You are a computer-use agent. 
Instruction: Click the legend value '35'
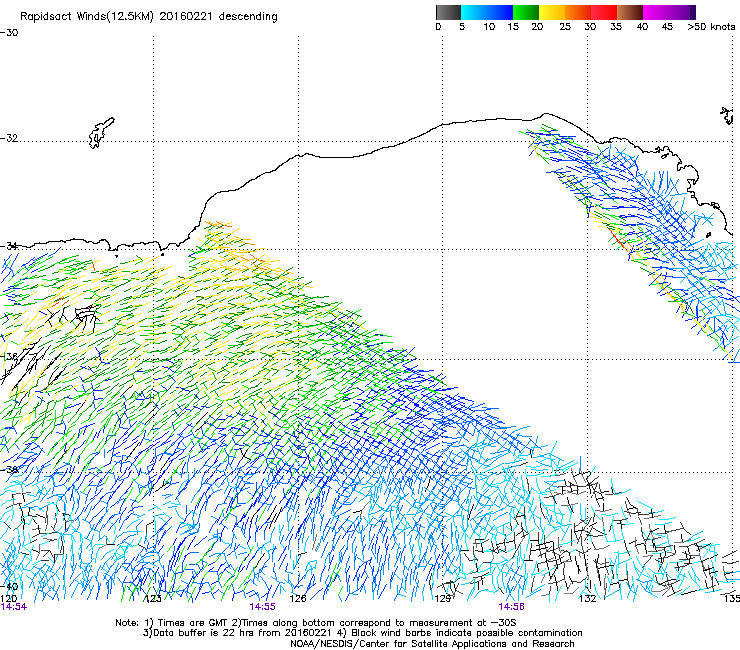(x=616, y=27)
